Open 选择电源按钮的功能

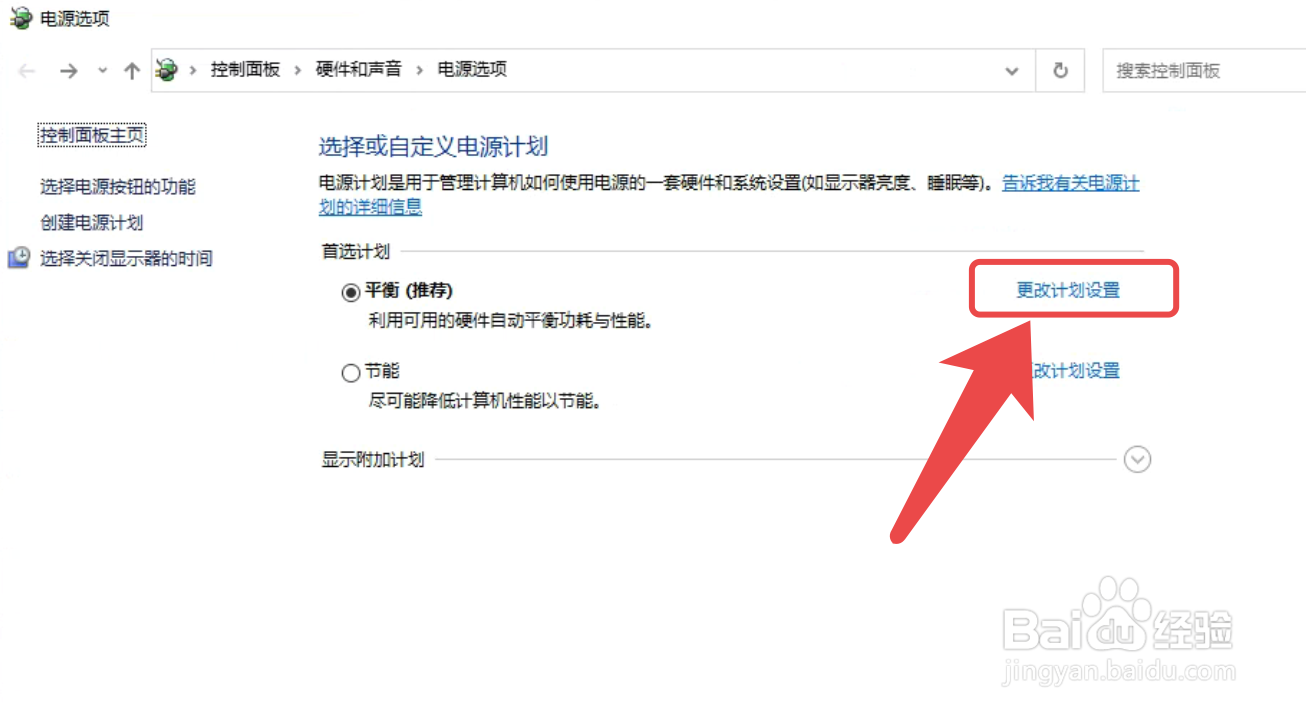pyautogui.click(x=118, y=186)
